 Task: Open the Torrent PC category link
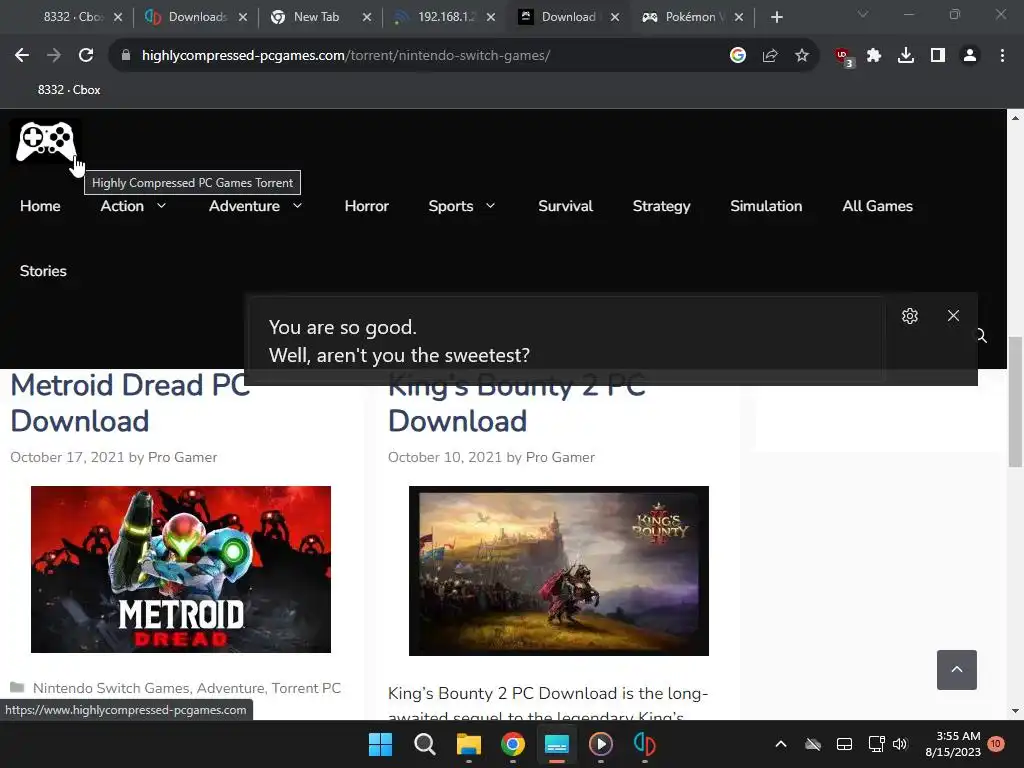[306, 688]
